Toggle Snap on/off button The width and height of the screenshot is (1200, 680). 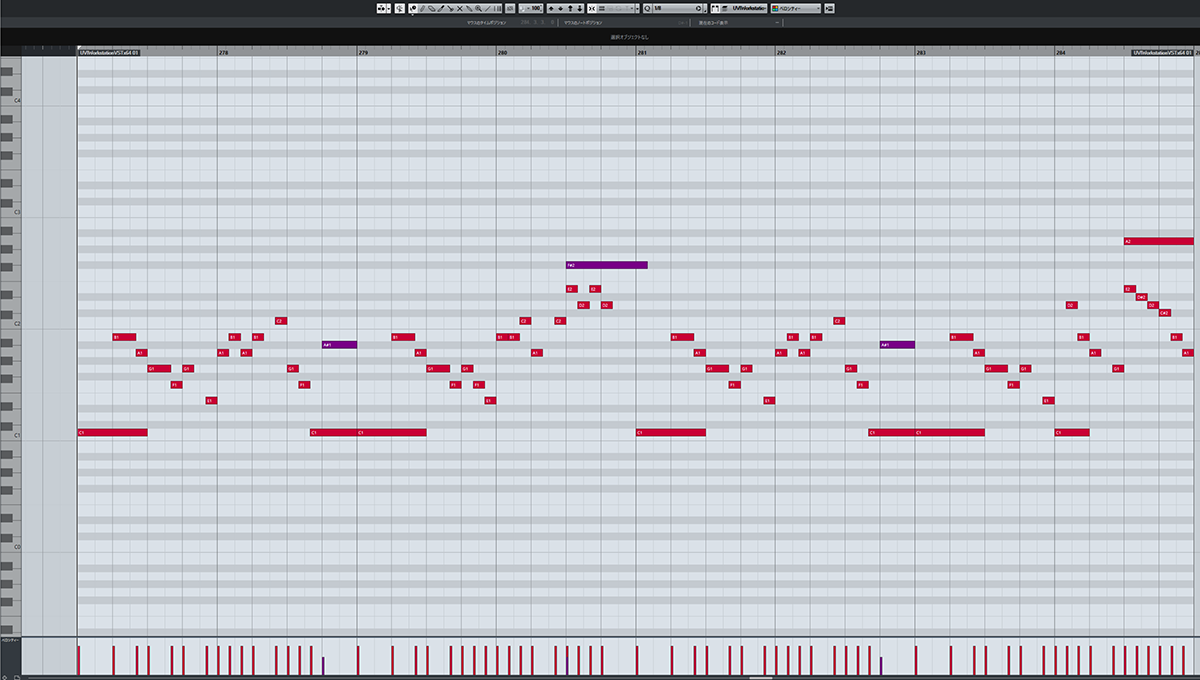click(x=592, y=8)
